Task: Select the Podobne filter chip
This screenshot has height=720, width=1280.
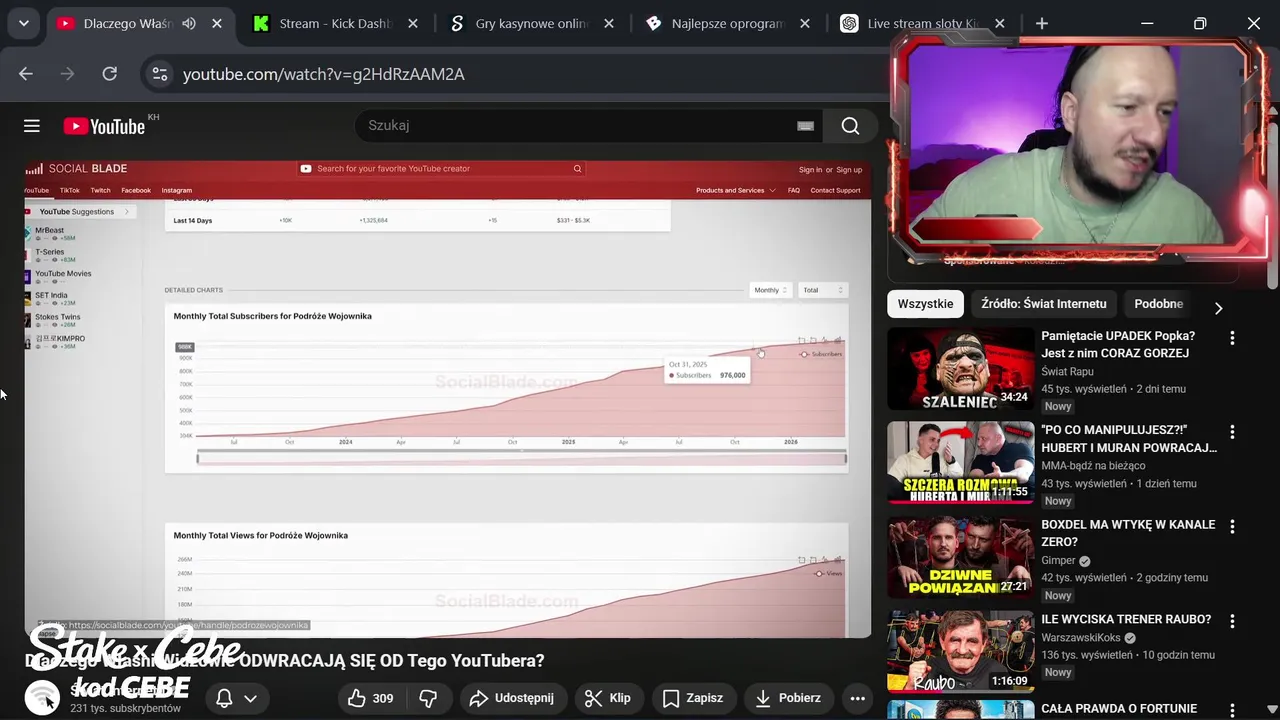Action: coord(1158,304)
